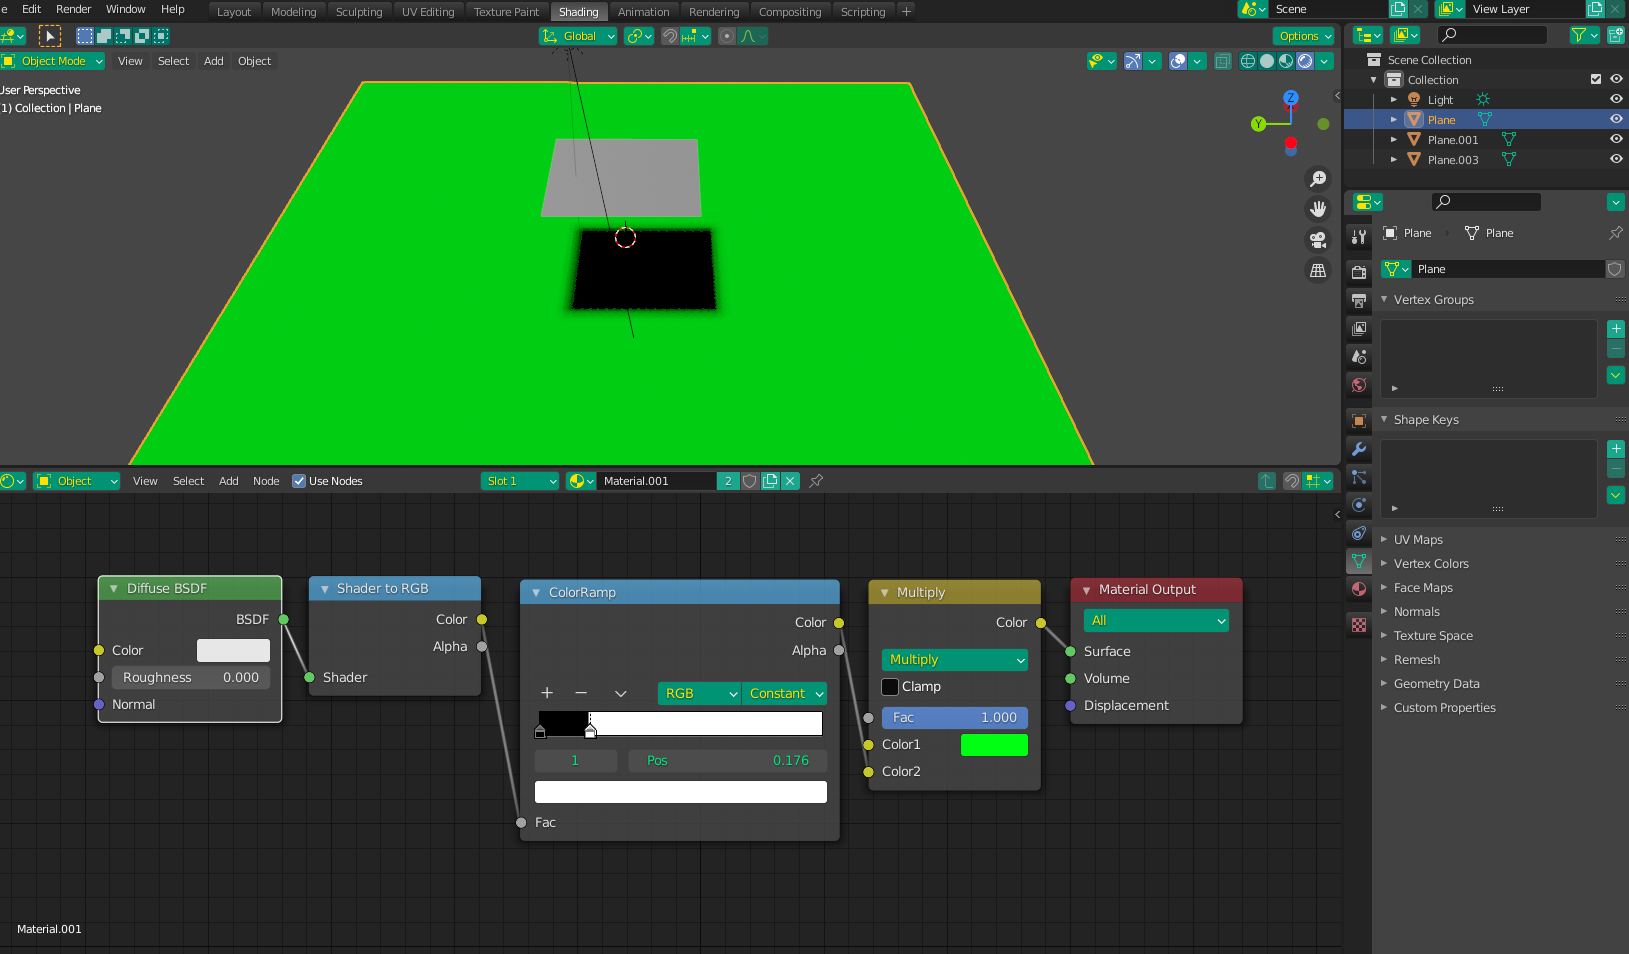Image resolution: width=1629 pixels, height=954 pixels.
Task: Toggle X-ray display in viewport
Action: click(1223, 61)
